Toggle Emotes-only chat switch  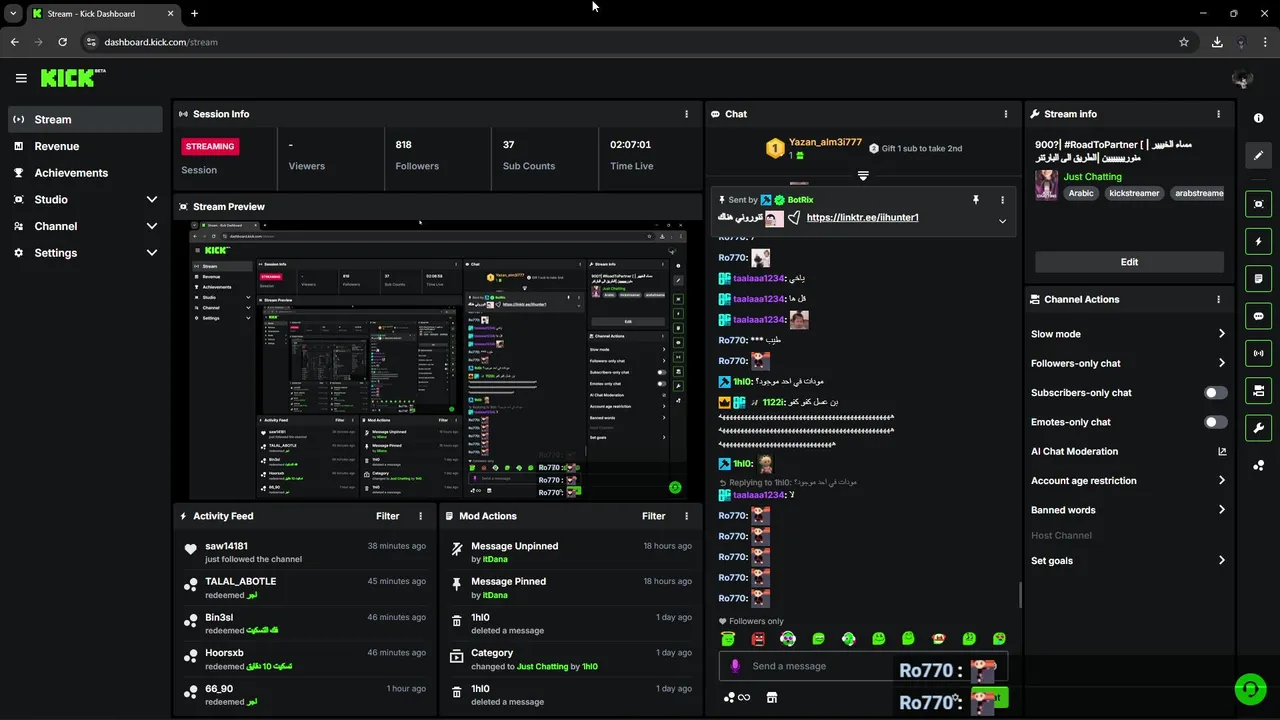click(1215, 422)
